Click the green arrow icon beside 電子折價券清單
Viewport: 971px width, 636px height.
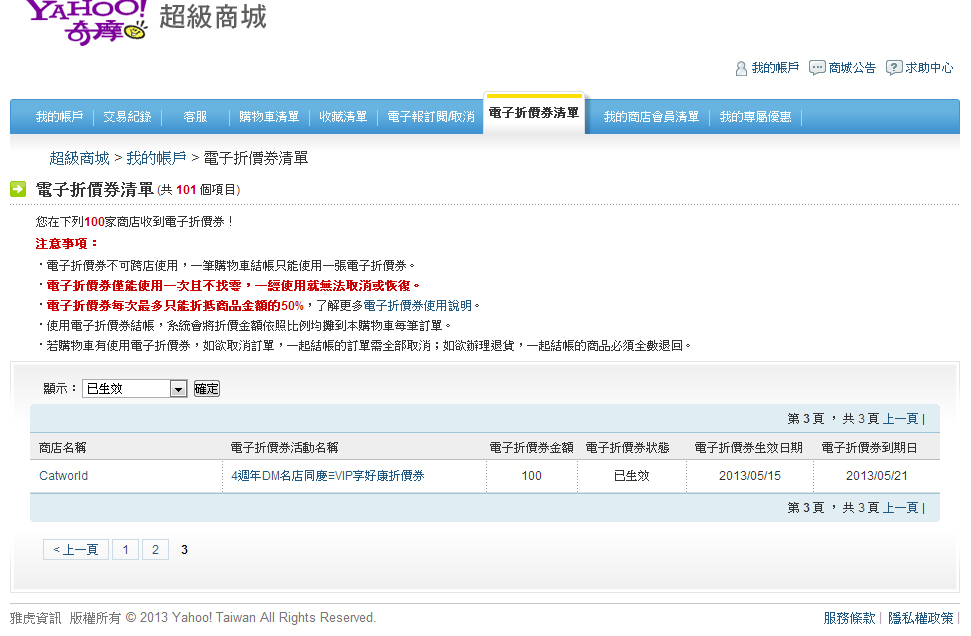click(18, 189)
